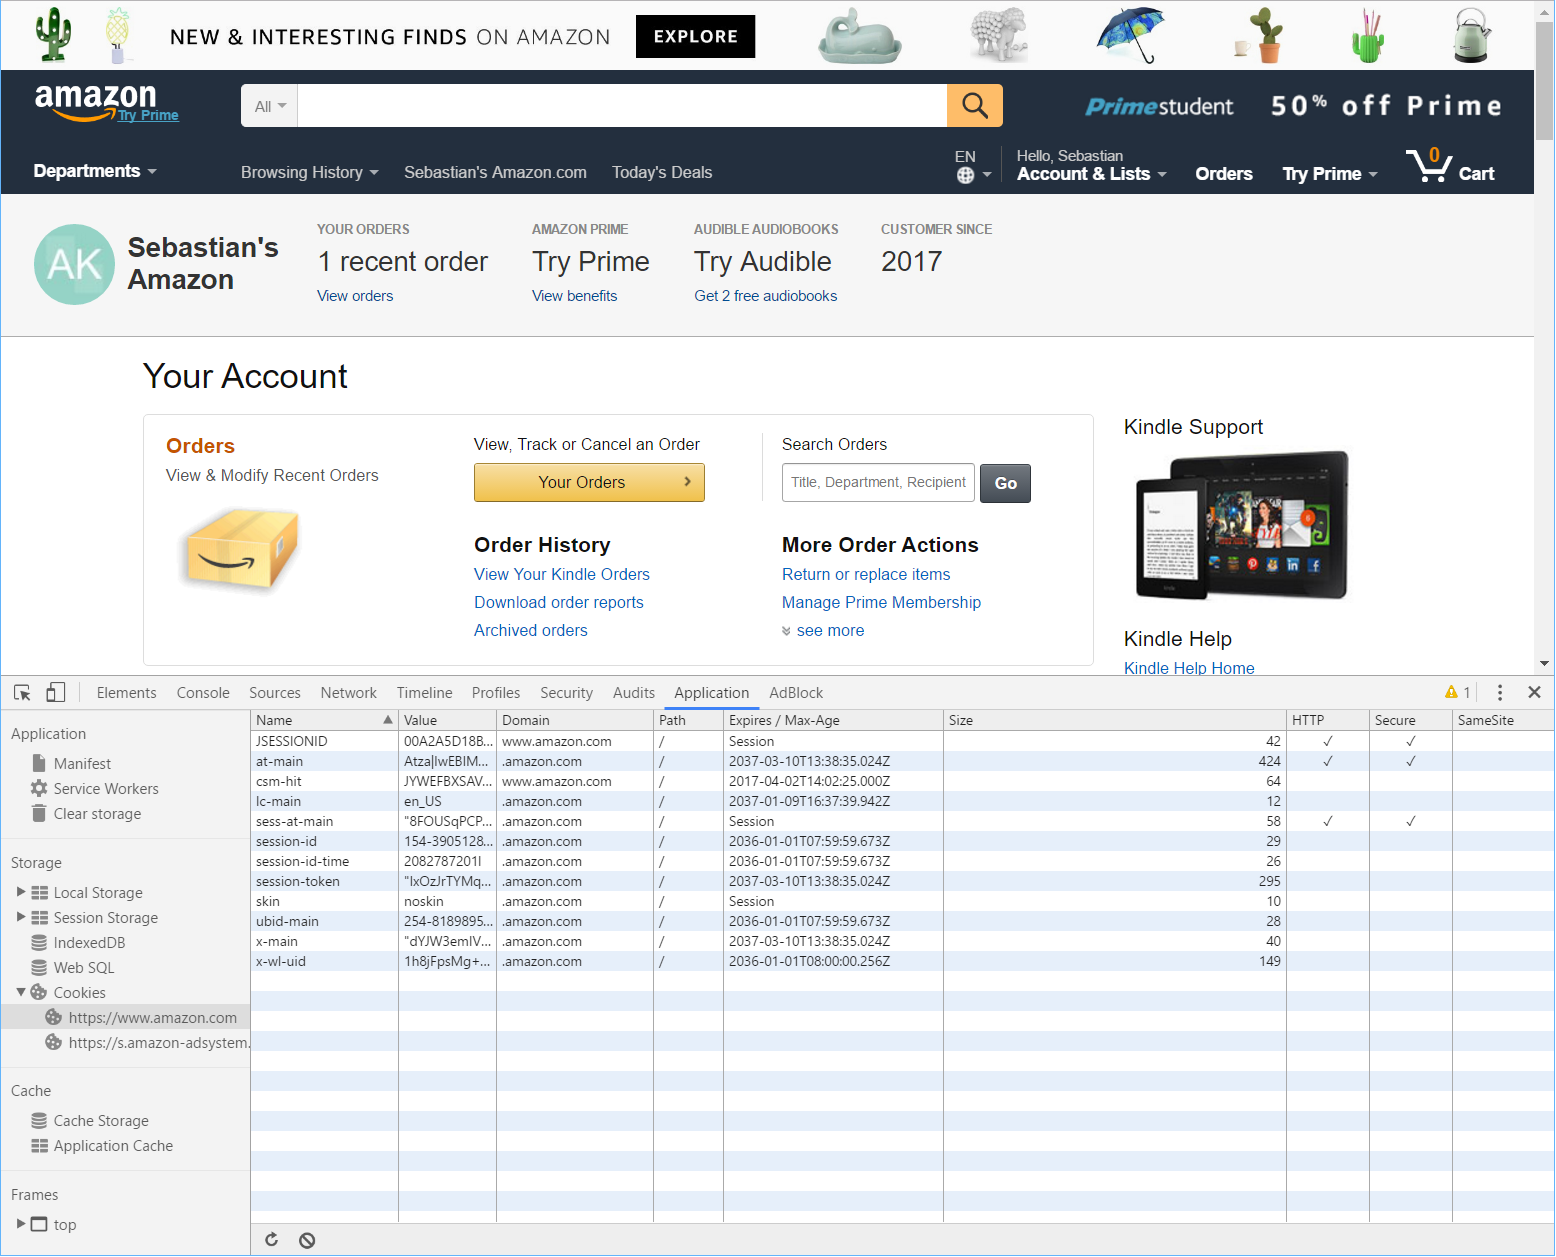The height and width of the screenshot is (1257, 1556).
Task: Expand the Local Storage tree node
Action: 21,892
